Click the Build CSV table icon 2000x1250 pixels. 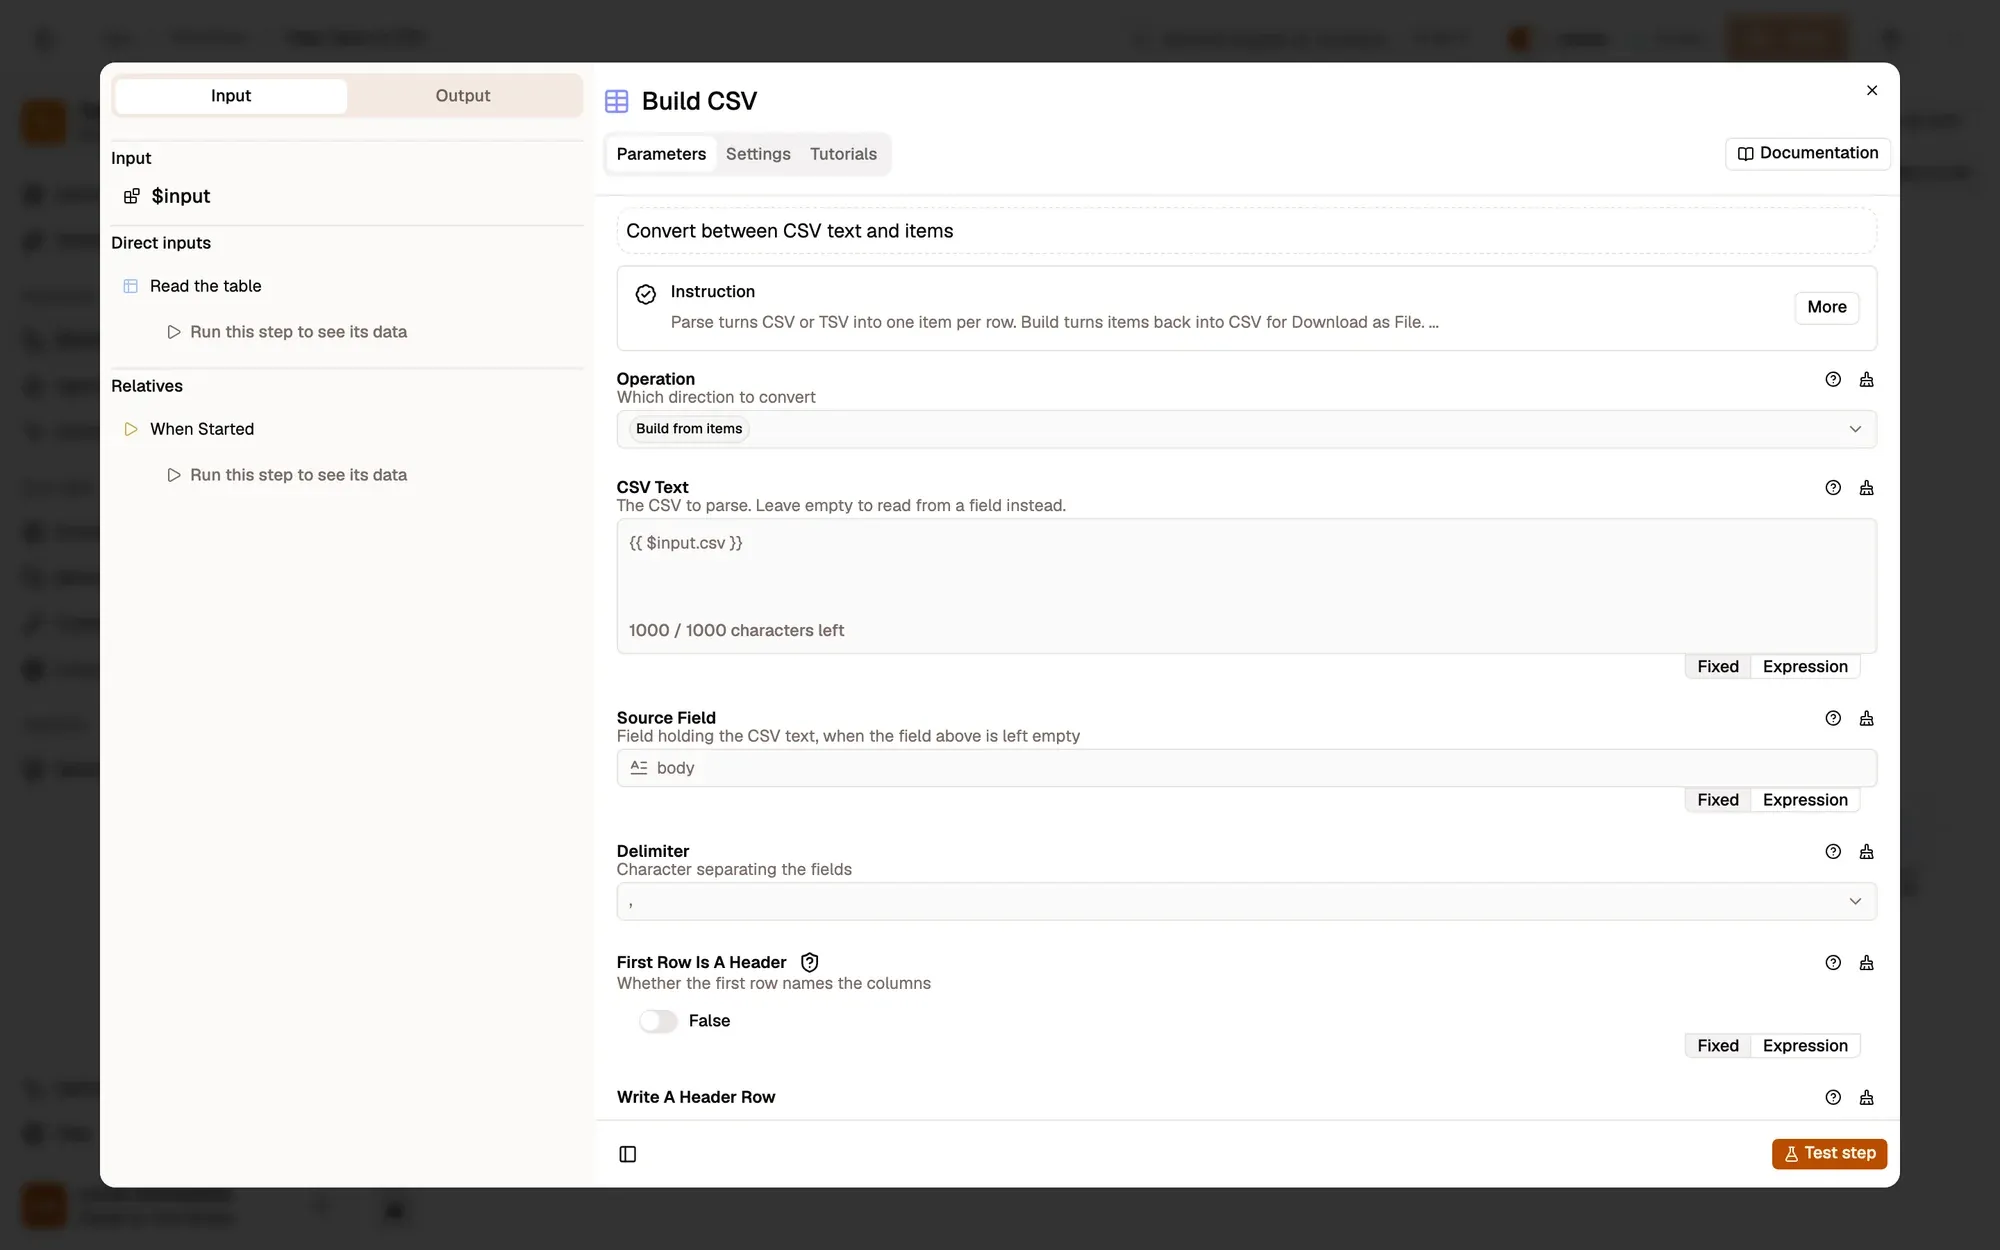click(617, 101)
